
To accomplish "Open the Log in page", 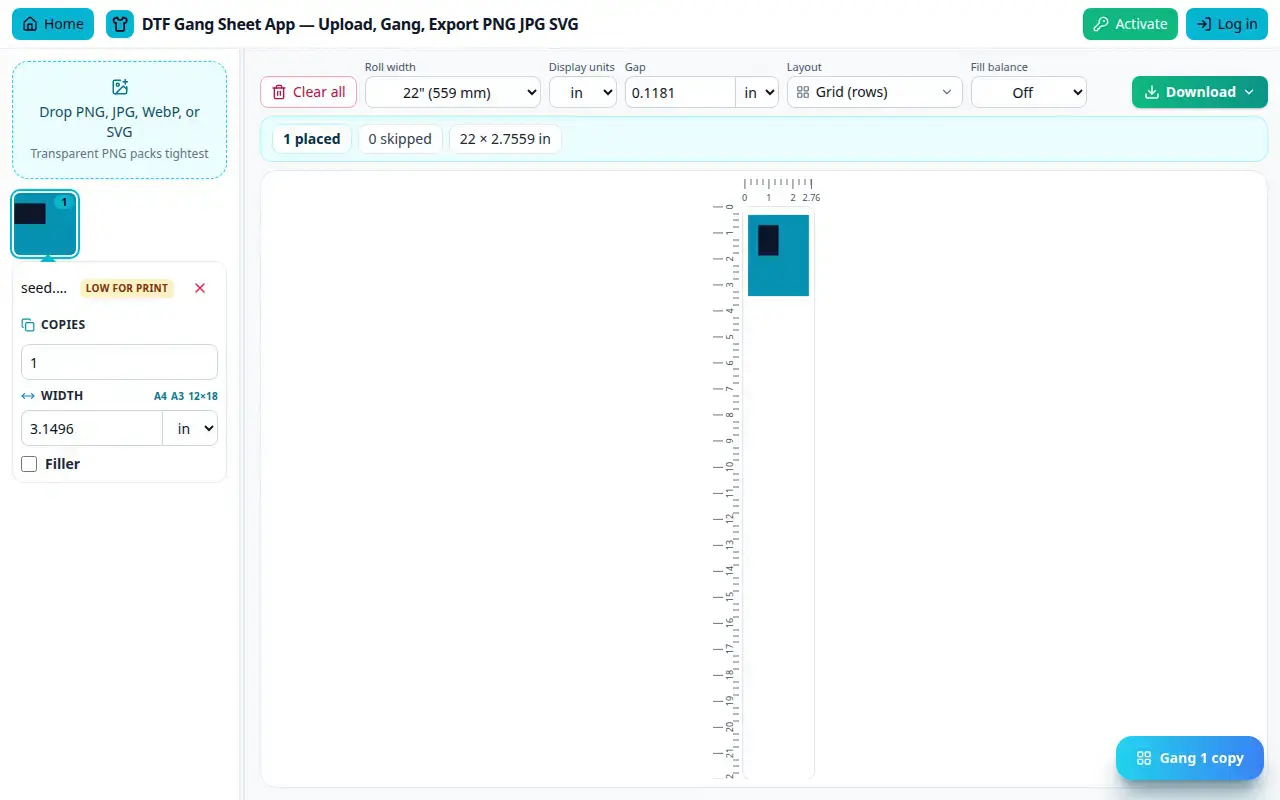I will click(1226, 24).
